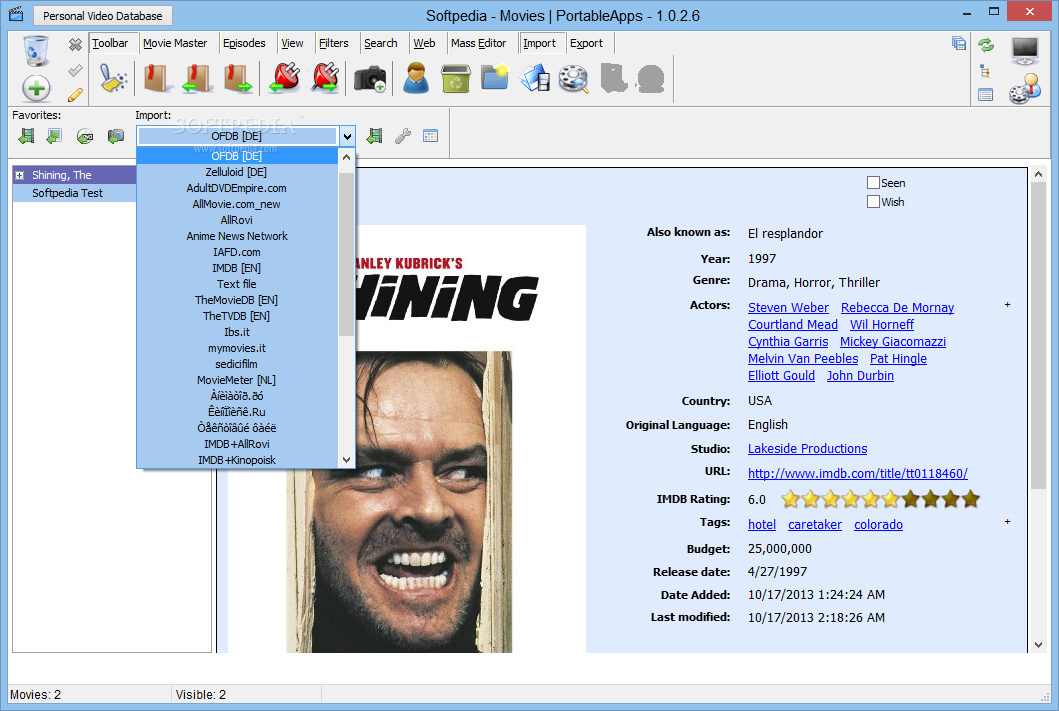Screen dimensions: 1059x711
Task: Click the Elliott Gould actor link
Action: click(x=781, y=376)
